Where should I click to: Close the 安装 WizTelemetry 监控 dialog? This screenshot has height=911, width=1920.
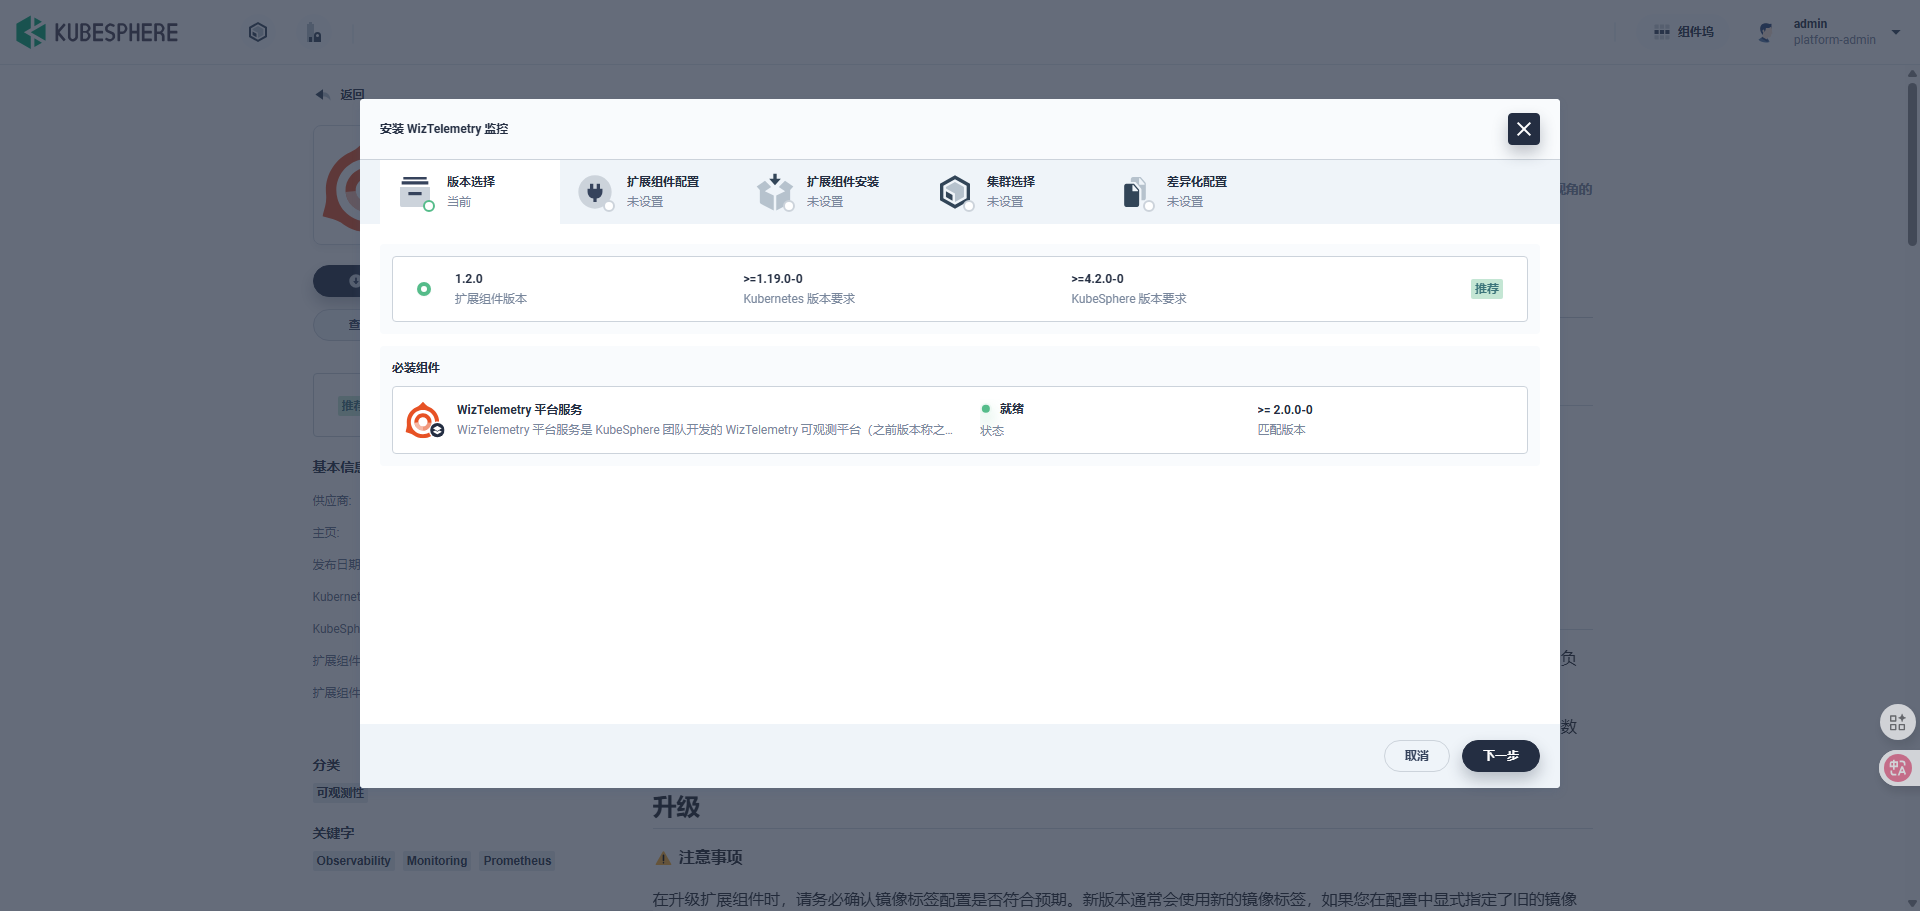[x=1524, y=129]
